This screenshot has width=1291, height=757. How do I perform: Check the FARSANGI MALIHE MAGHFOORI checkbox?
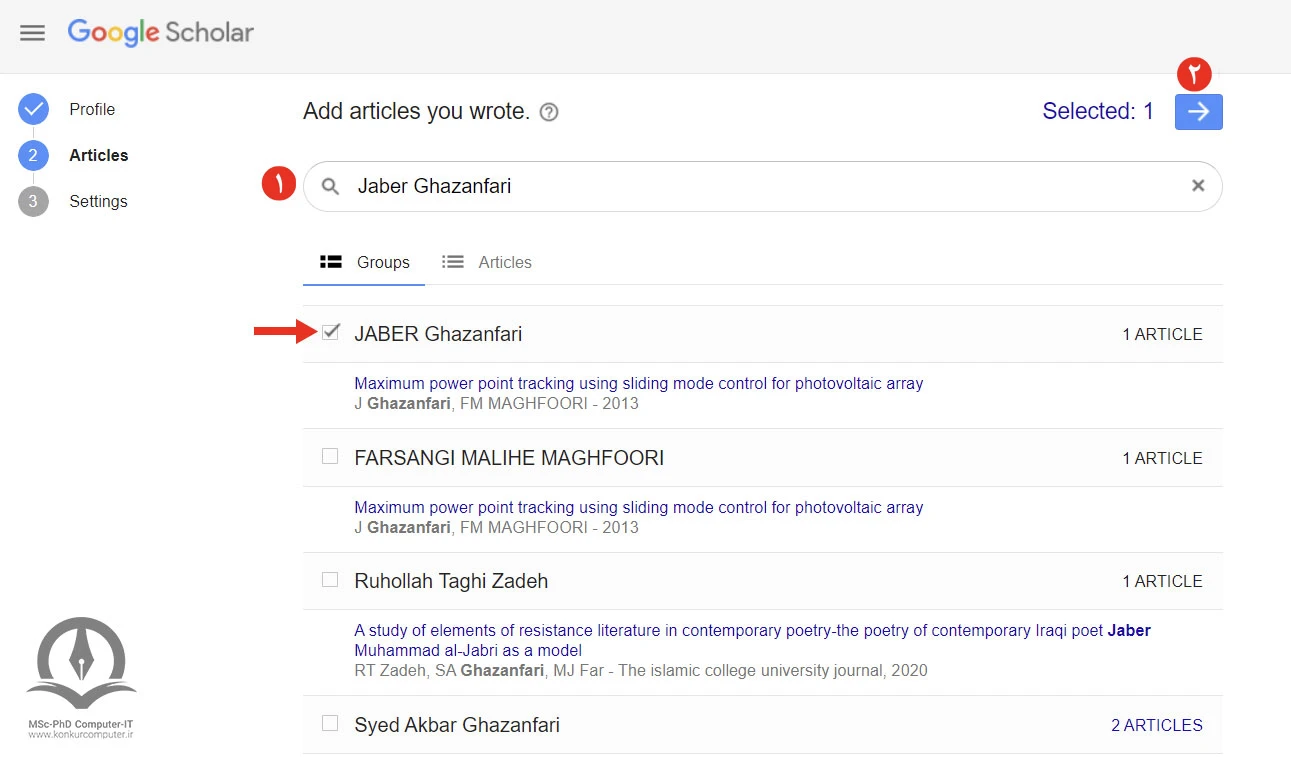click(330, 457)
